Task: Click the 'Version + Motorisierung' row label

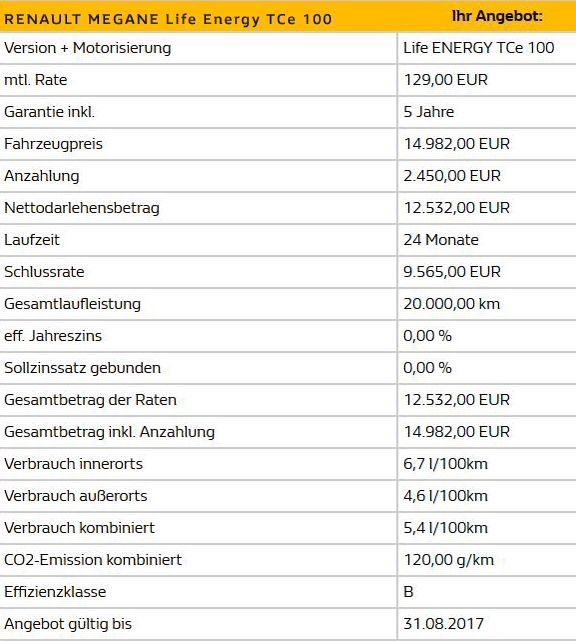Action: [87, 48]
